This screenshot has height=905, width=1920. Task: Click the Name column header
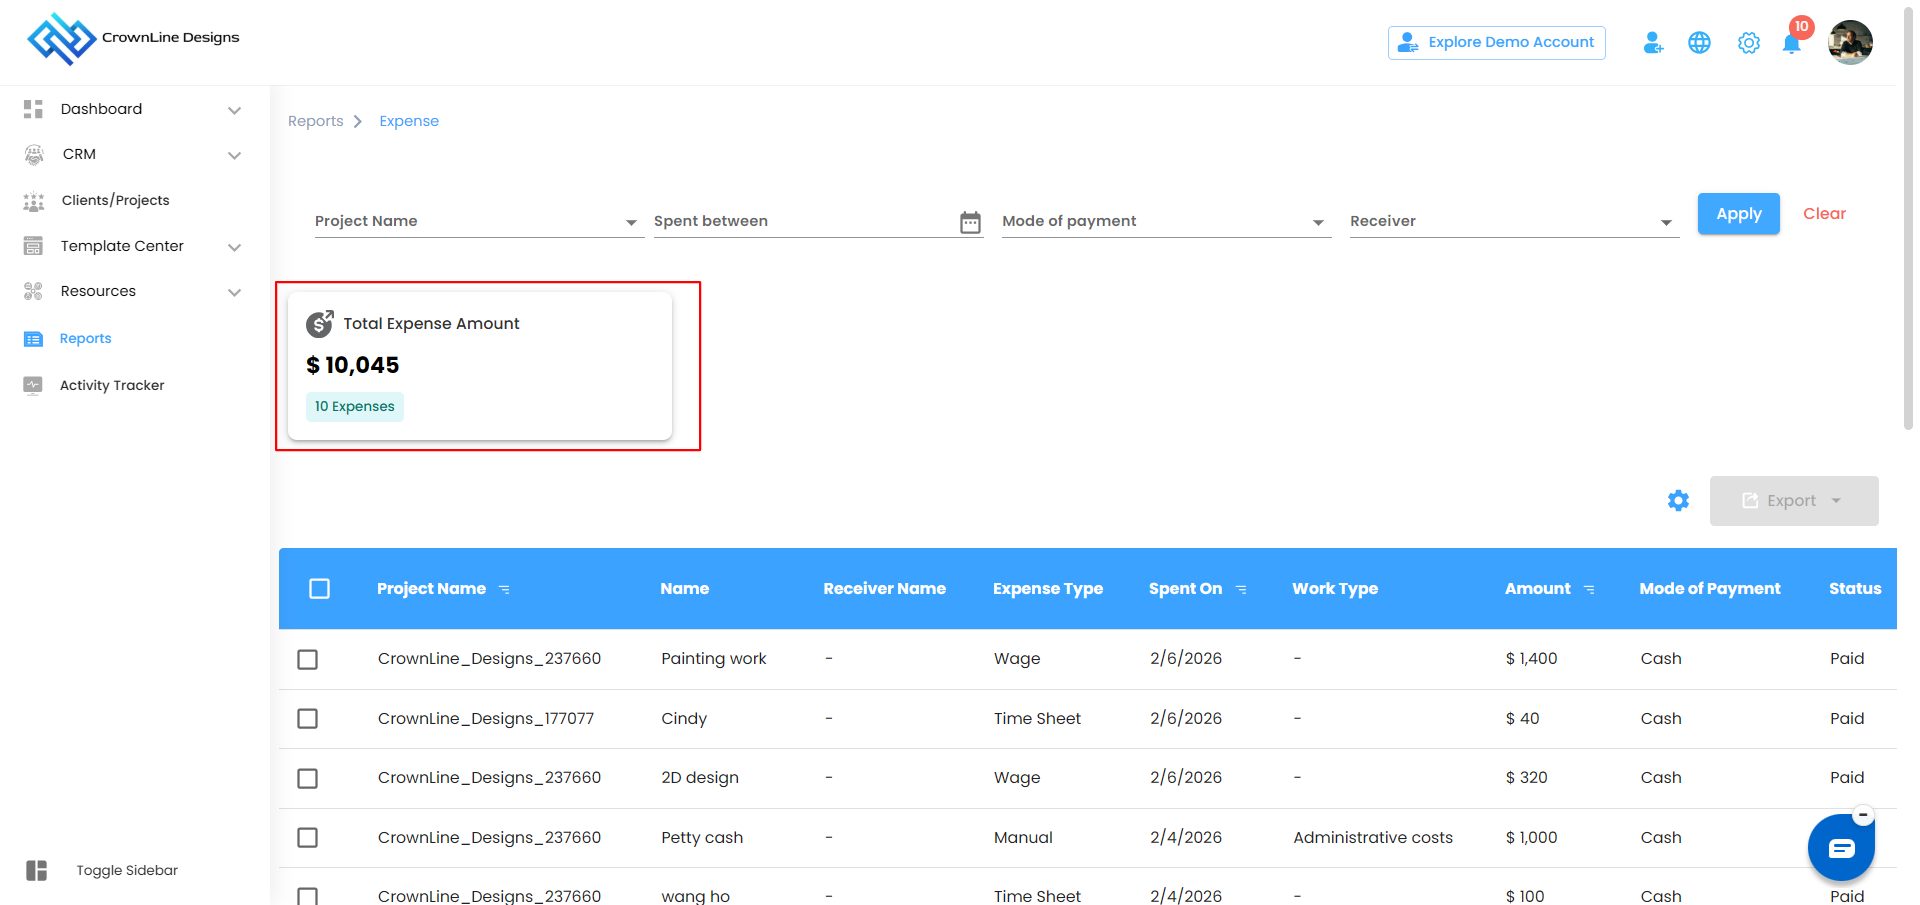pyautogui.click(x=685, y=589)
